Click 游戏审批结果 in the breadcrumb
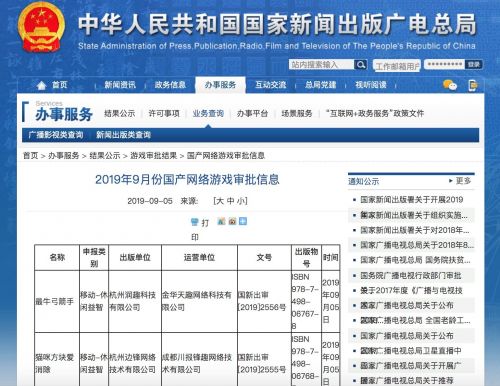500x386 pixels. point(154,156)
